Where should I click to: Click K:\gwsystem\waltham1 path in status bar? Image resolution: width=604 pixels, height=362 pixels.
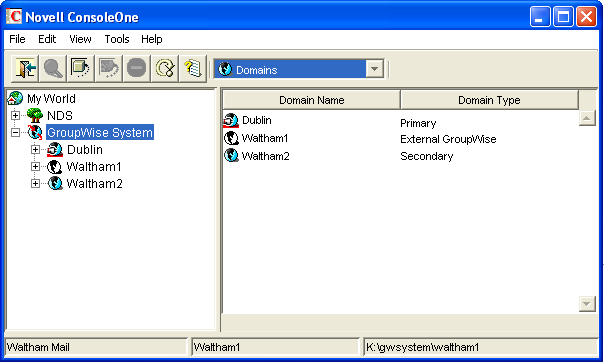[423, 347]
